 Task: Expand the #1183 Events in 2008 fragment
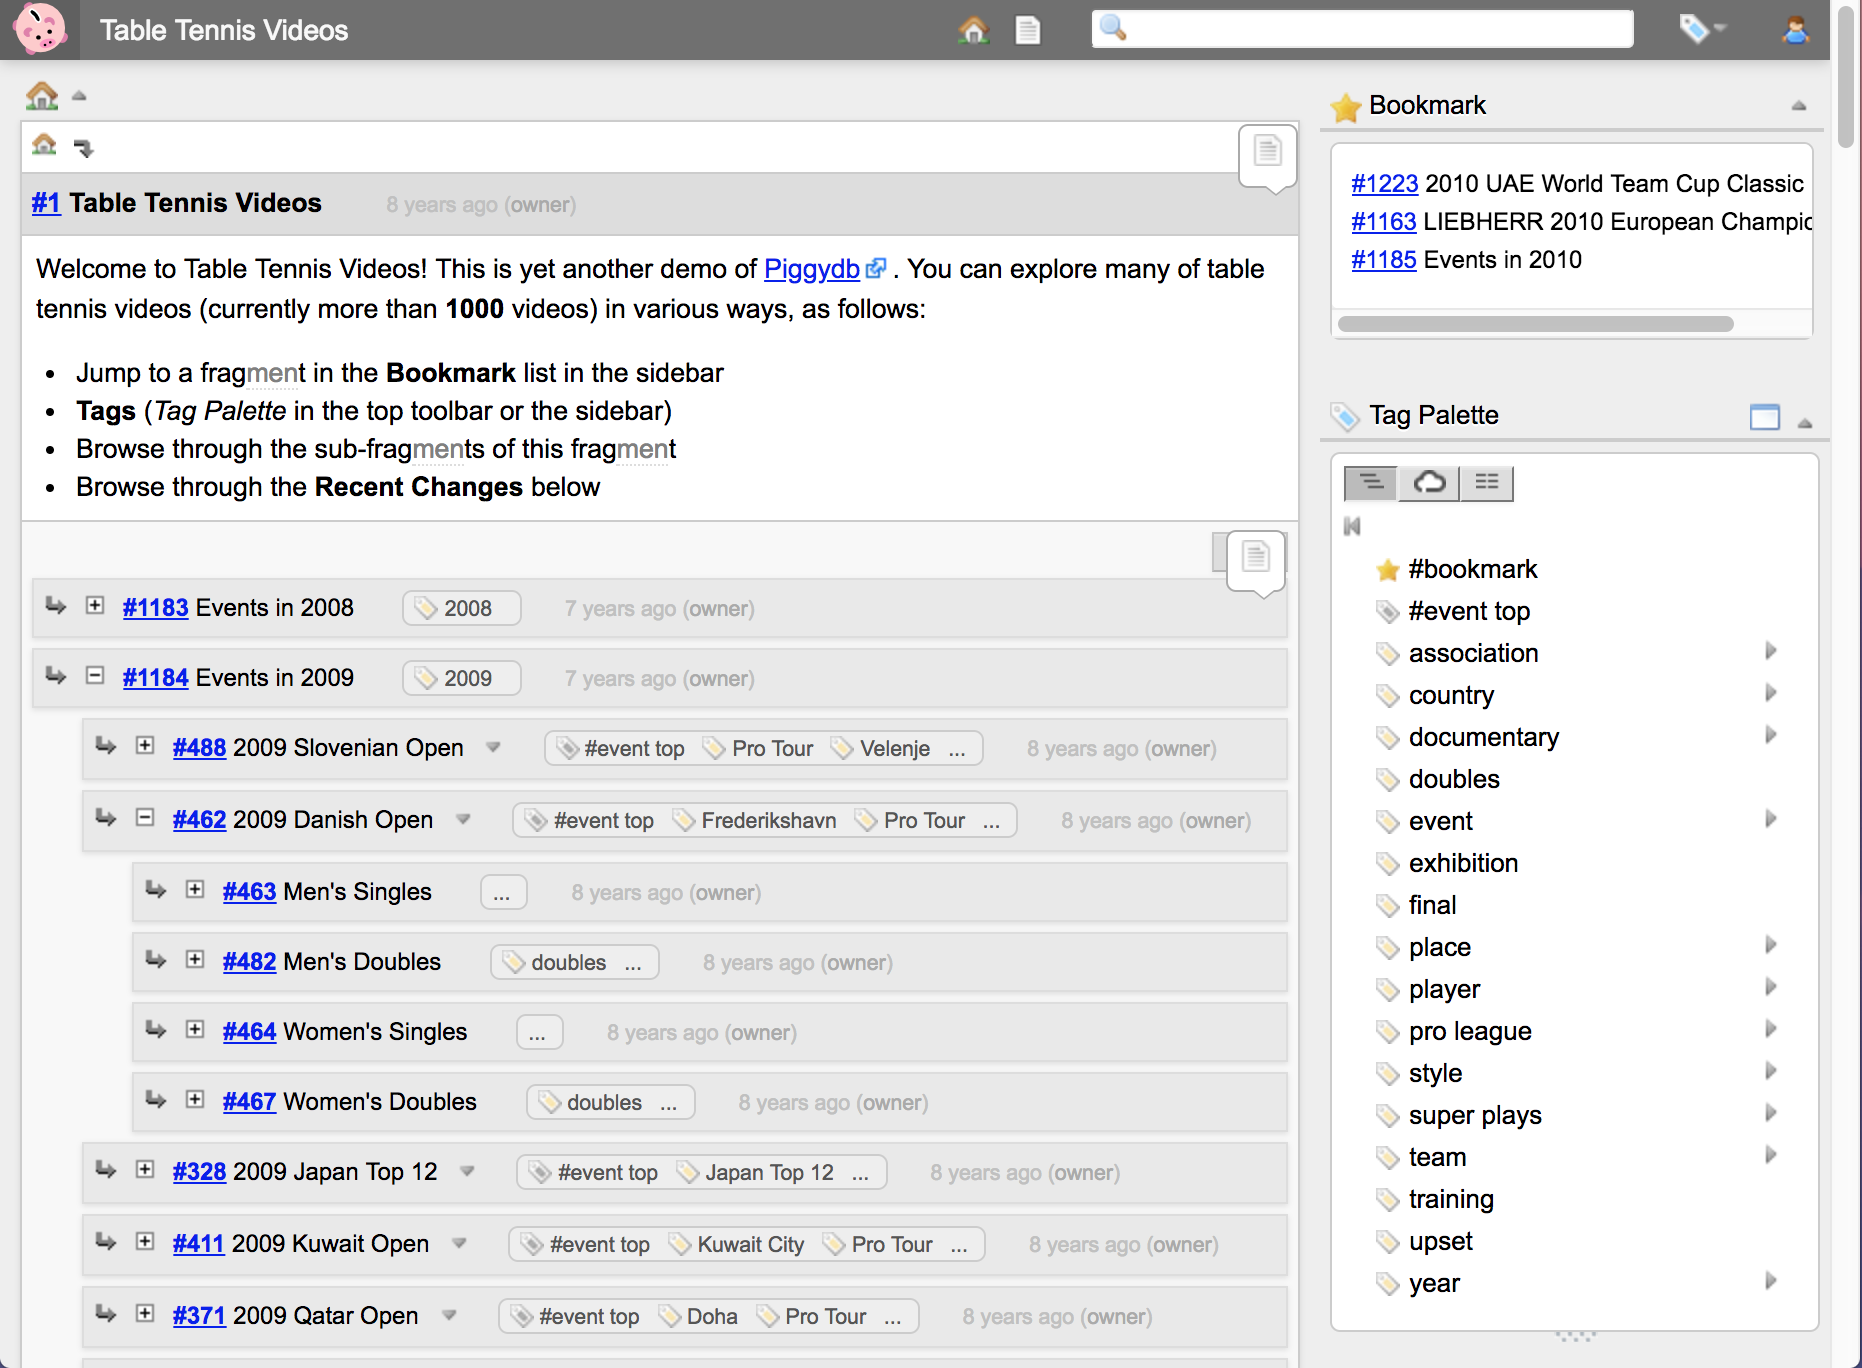click(95, 606)
